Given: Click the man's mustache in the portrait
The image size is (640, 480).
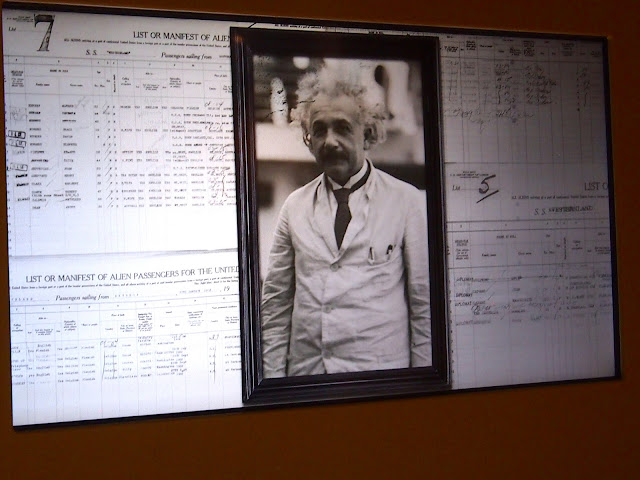Looking at the screenshot, I should (x=333, y=156).
